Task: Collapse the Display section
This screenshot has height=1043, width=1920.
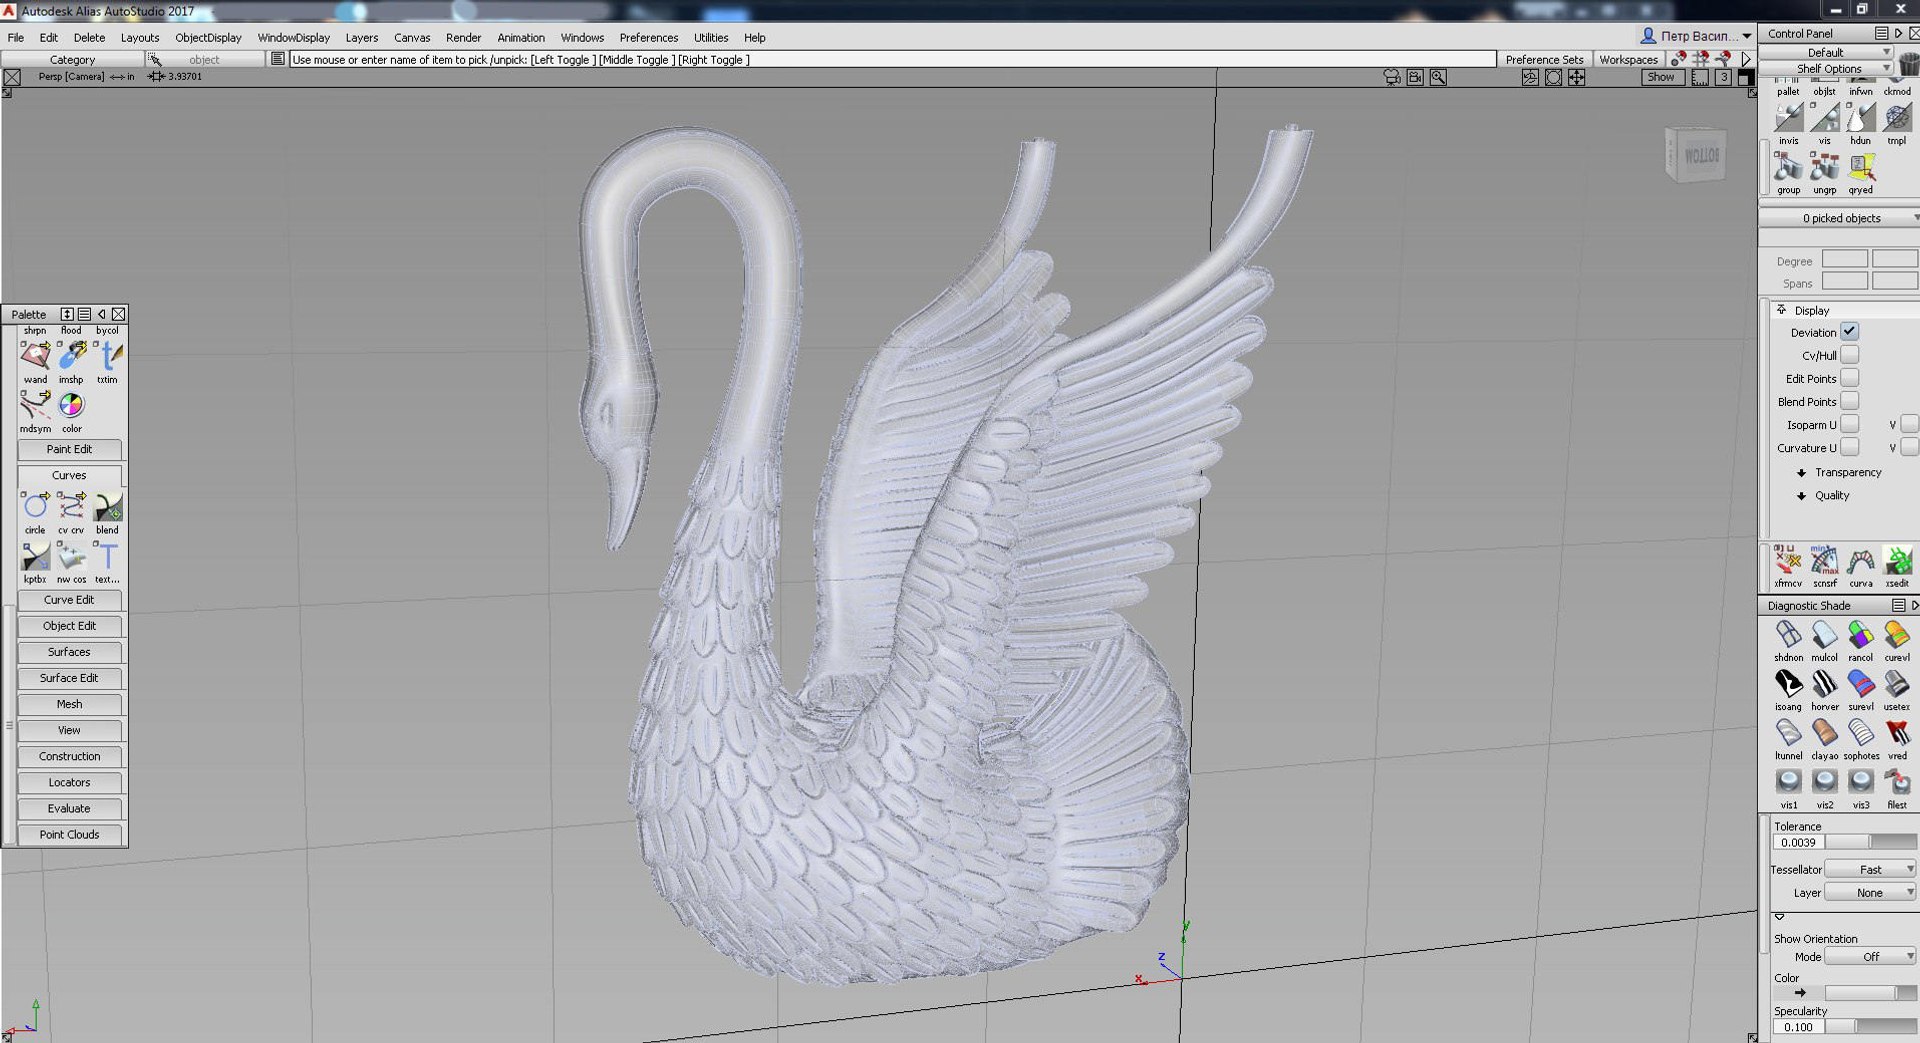Action: 1781,310
